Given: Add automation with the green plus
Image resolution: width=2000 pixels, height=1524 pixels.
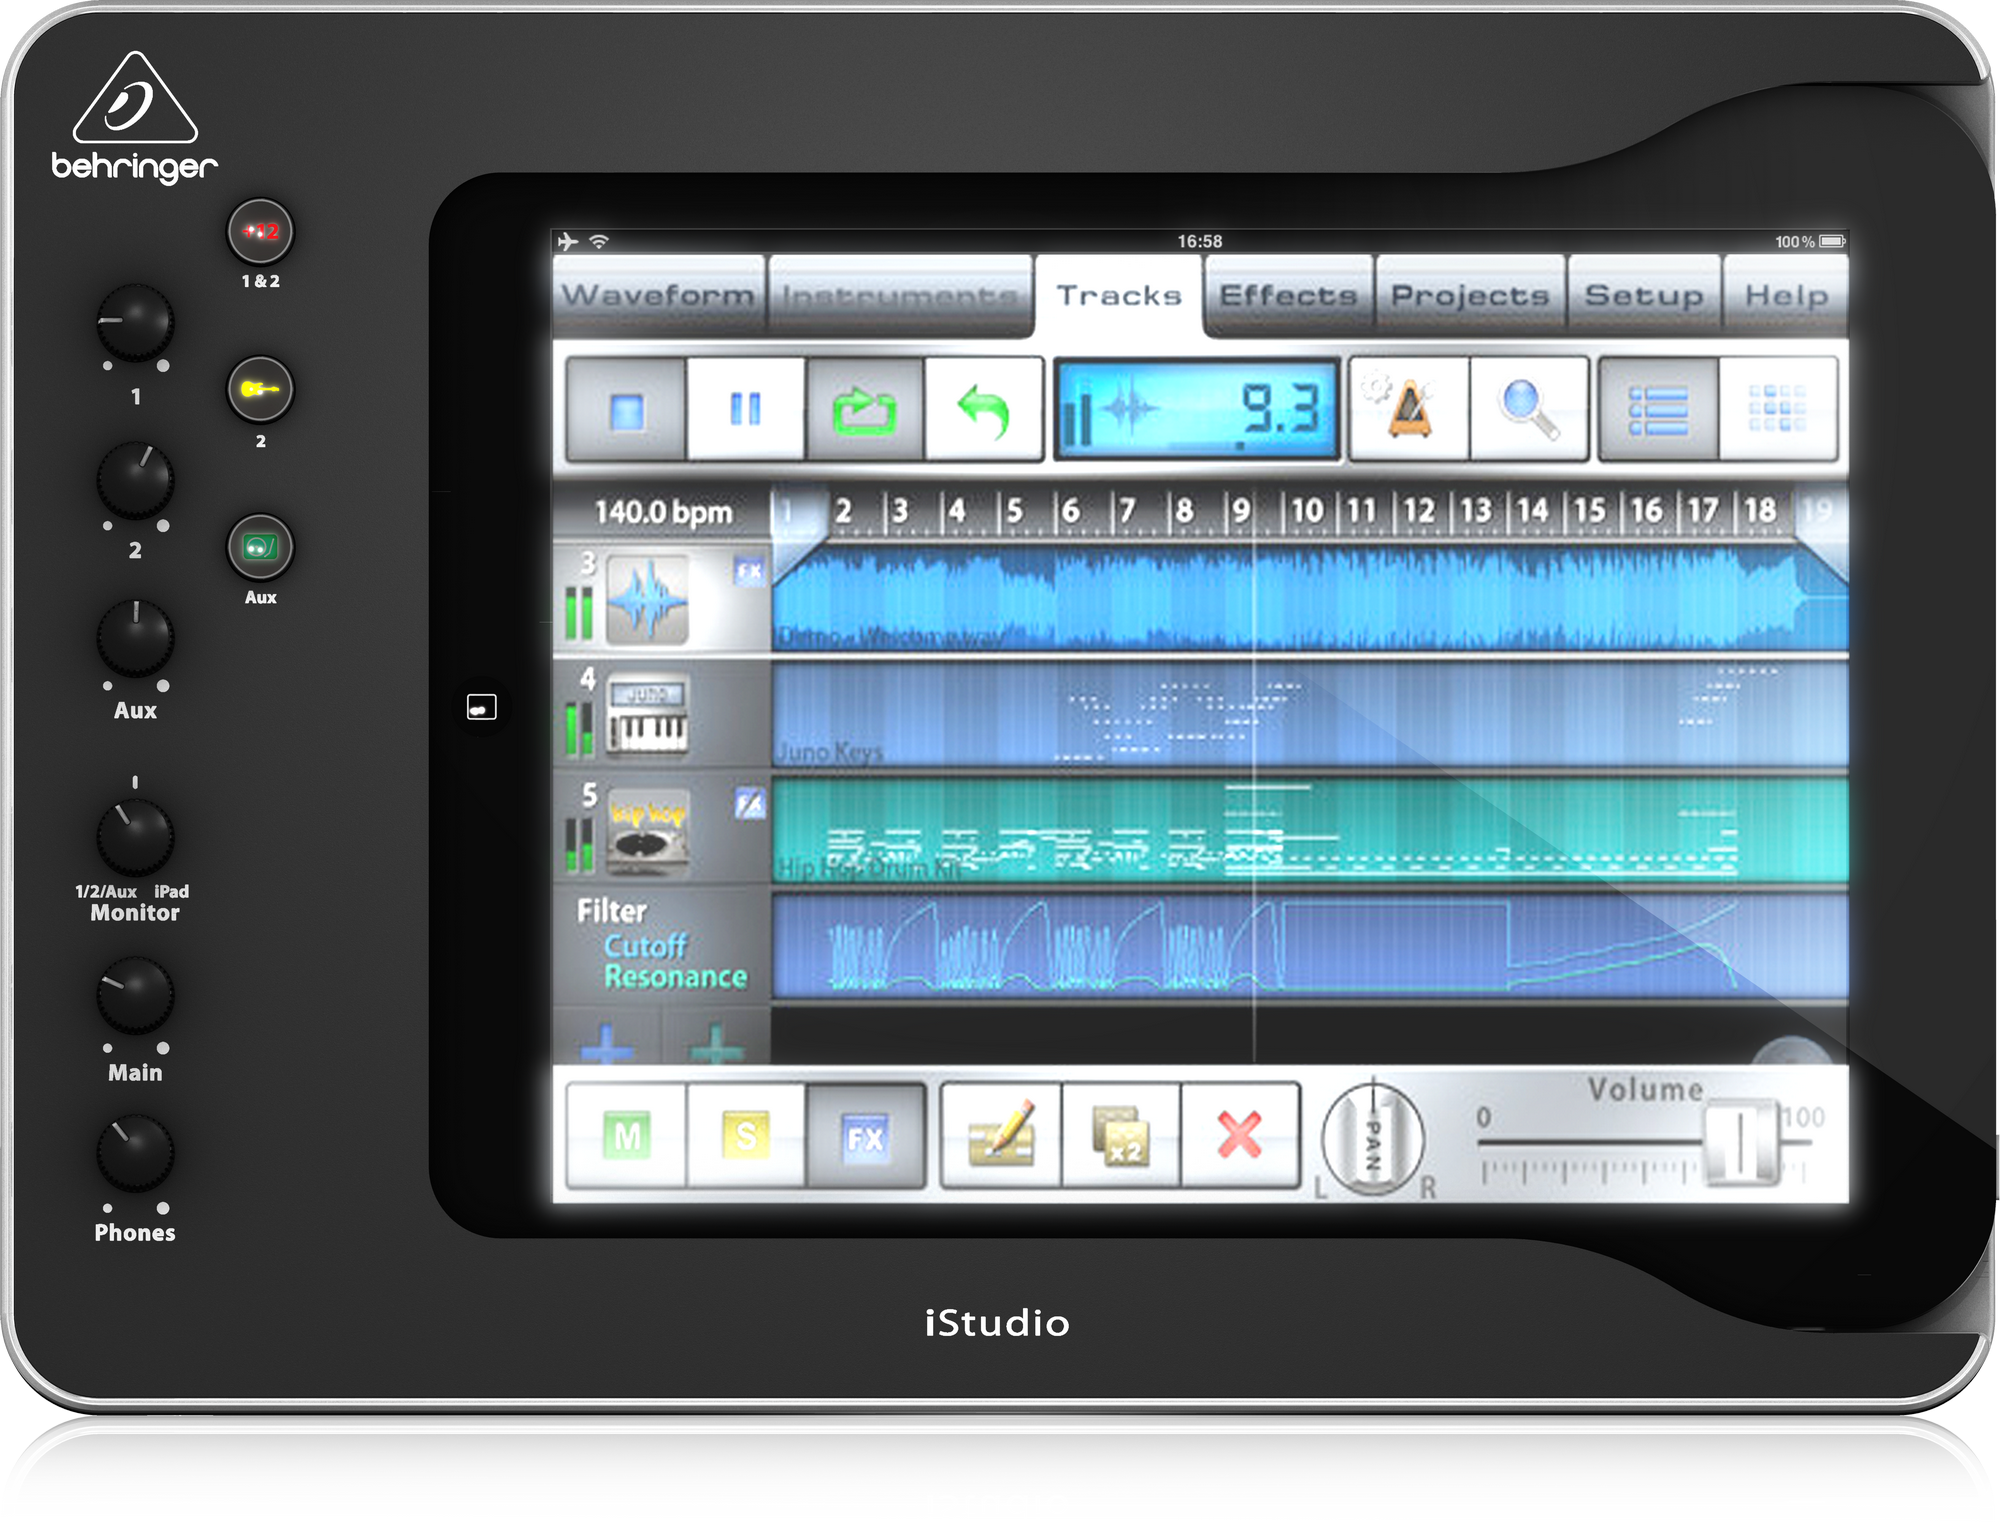Looking at the screenshot, I should [716, 1042].
